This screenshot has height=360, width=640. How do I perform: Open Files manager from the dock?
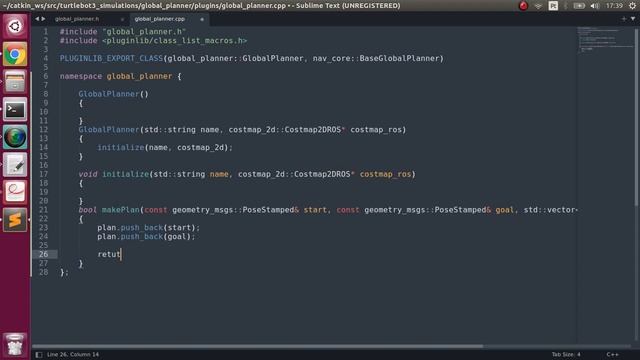15,81
